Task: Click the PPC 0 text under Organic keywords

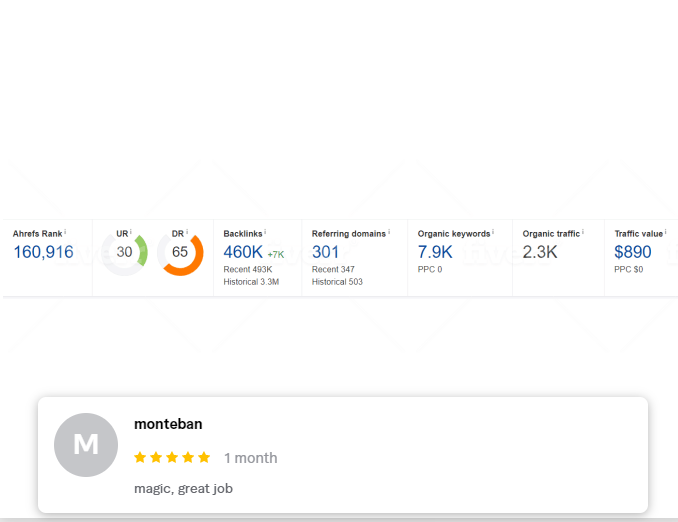Action: tap(430, 269)
